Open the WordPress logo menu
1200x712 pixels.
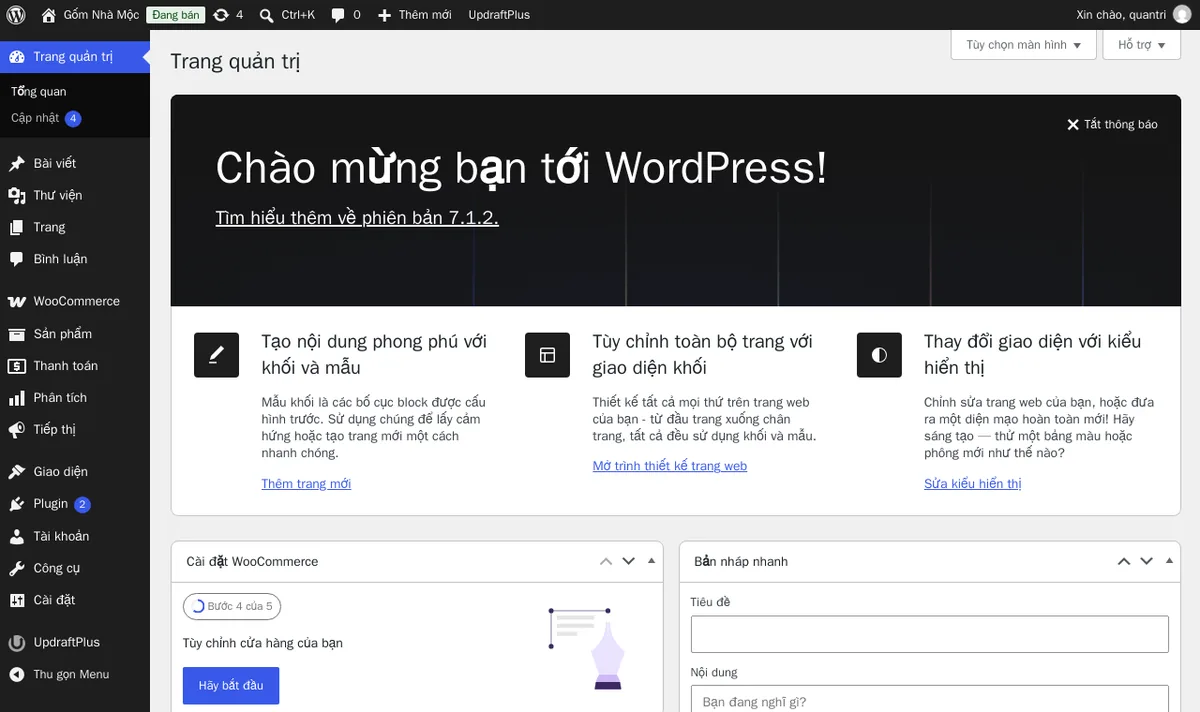15,15
